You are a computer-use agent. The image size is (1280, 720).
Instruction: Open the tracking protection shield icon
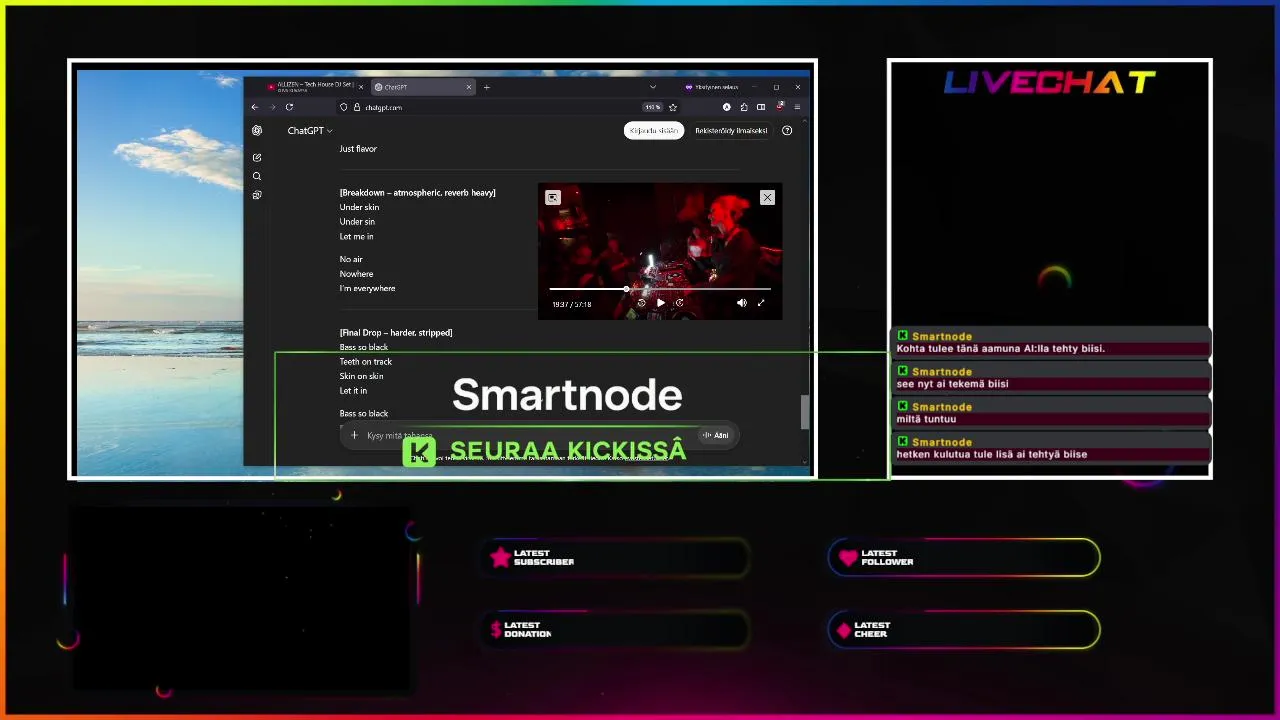click(344, 107)
